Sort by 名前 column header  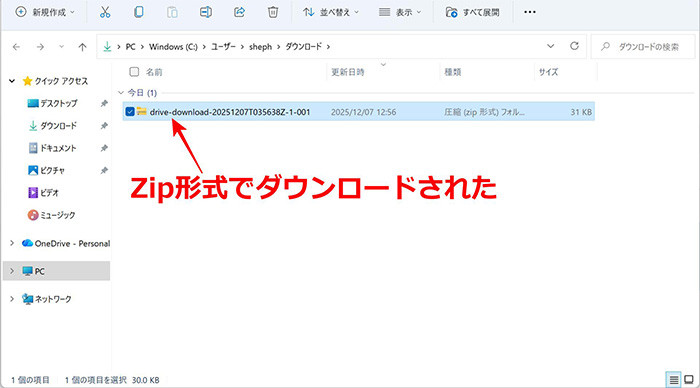pyautogui.click(x=154, y=72)
